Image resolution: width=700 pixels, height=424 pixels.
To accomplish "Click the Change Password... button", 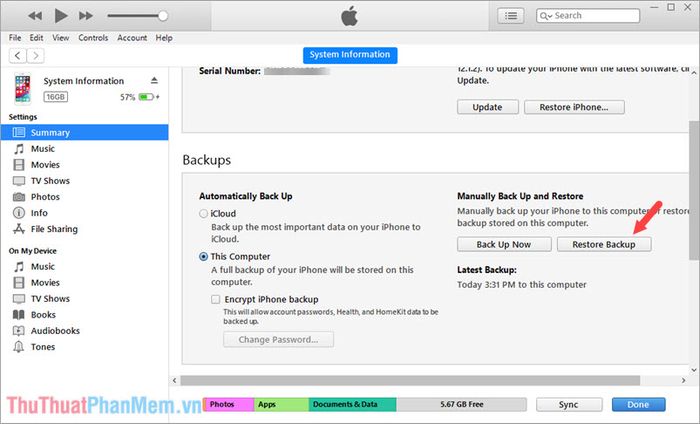I will (278, 340).
